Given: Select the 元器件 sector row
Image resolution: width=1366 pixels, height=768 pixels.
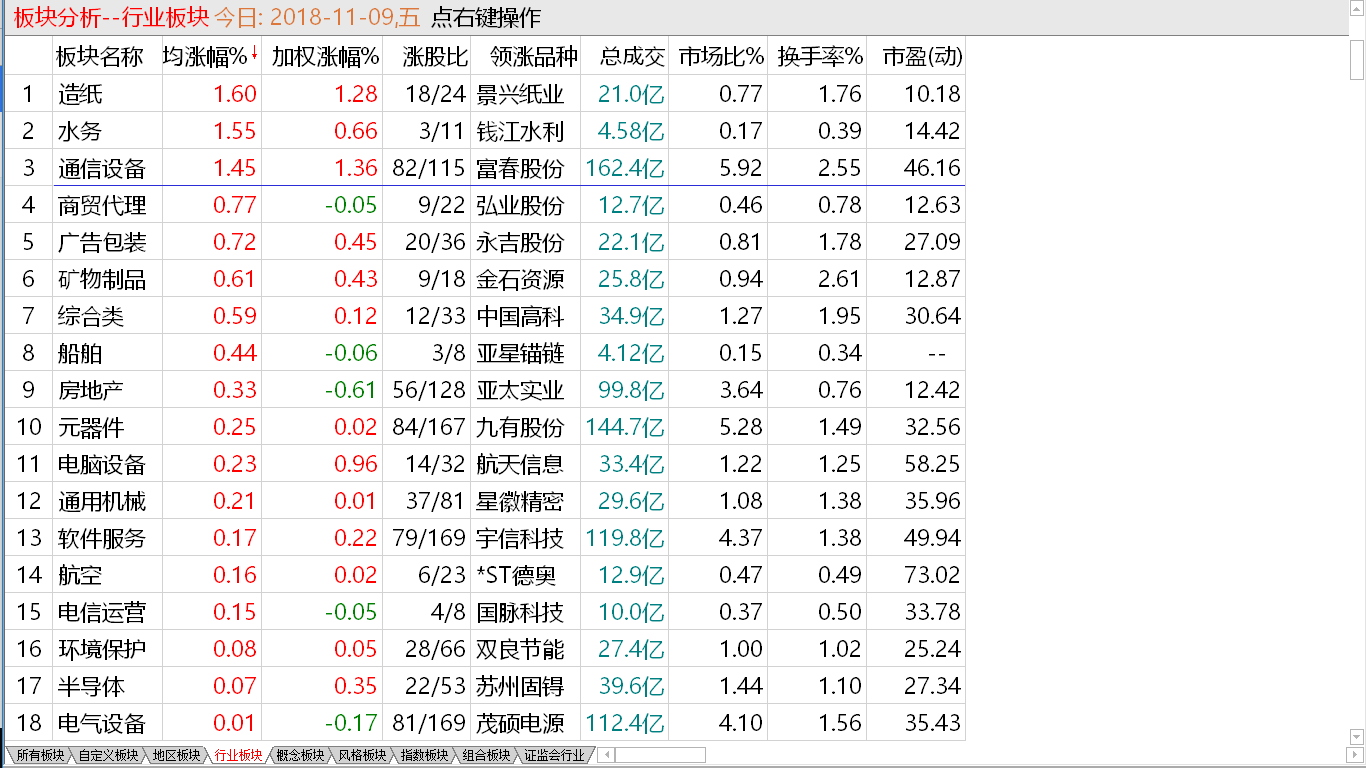Looking at the screenshot, I should click(x=485, y=428).
